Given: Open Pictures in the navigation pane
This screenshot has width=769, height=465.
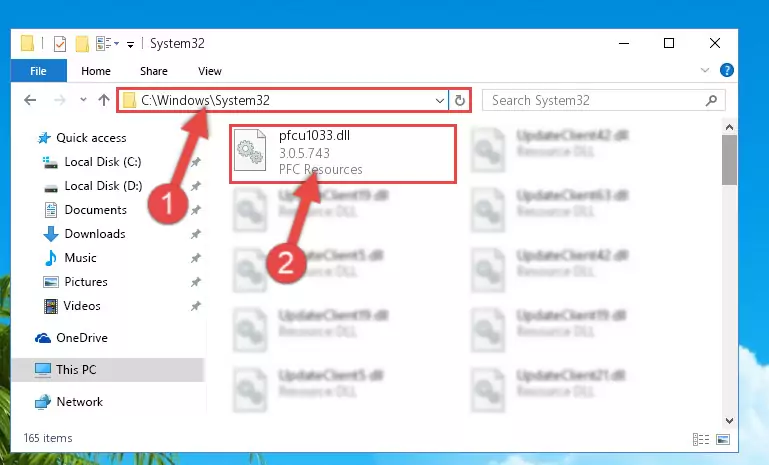Looking at the screenshot, I should (86, 282).
